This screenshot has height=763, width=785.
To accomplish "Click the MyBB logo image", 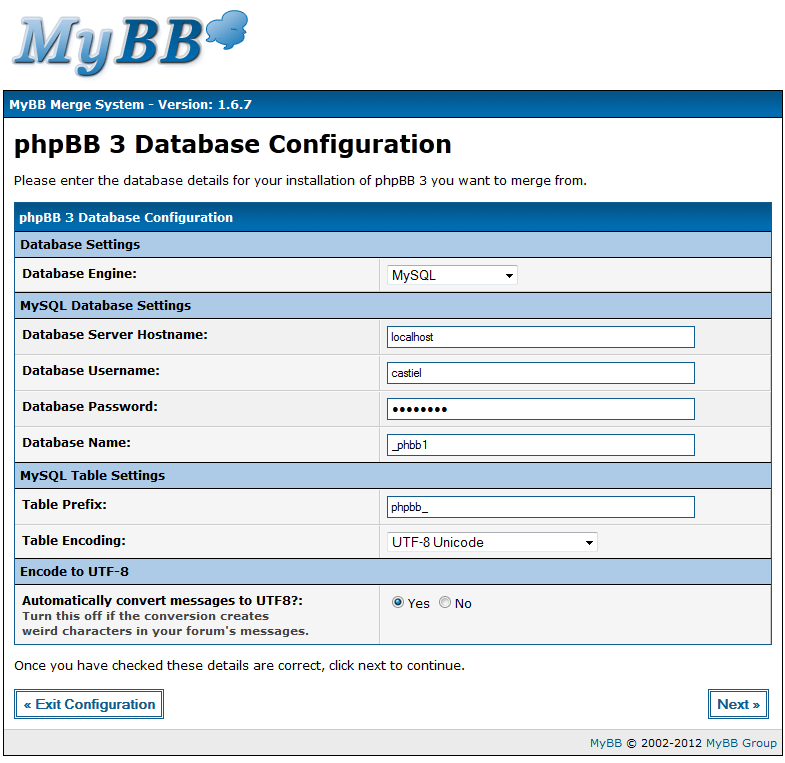I will (x=130, y=43).
